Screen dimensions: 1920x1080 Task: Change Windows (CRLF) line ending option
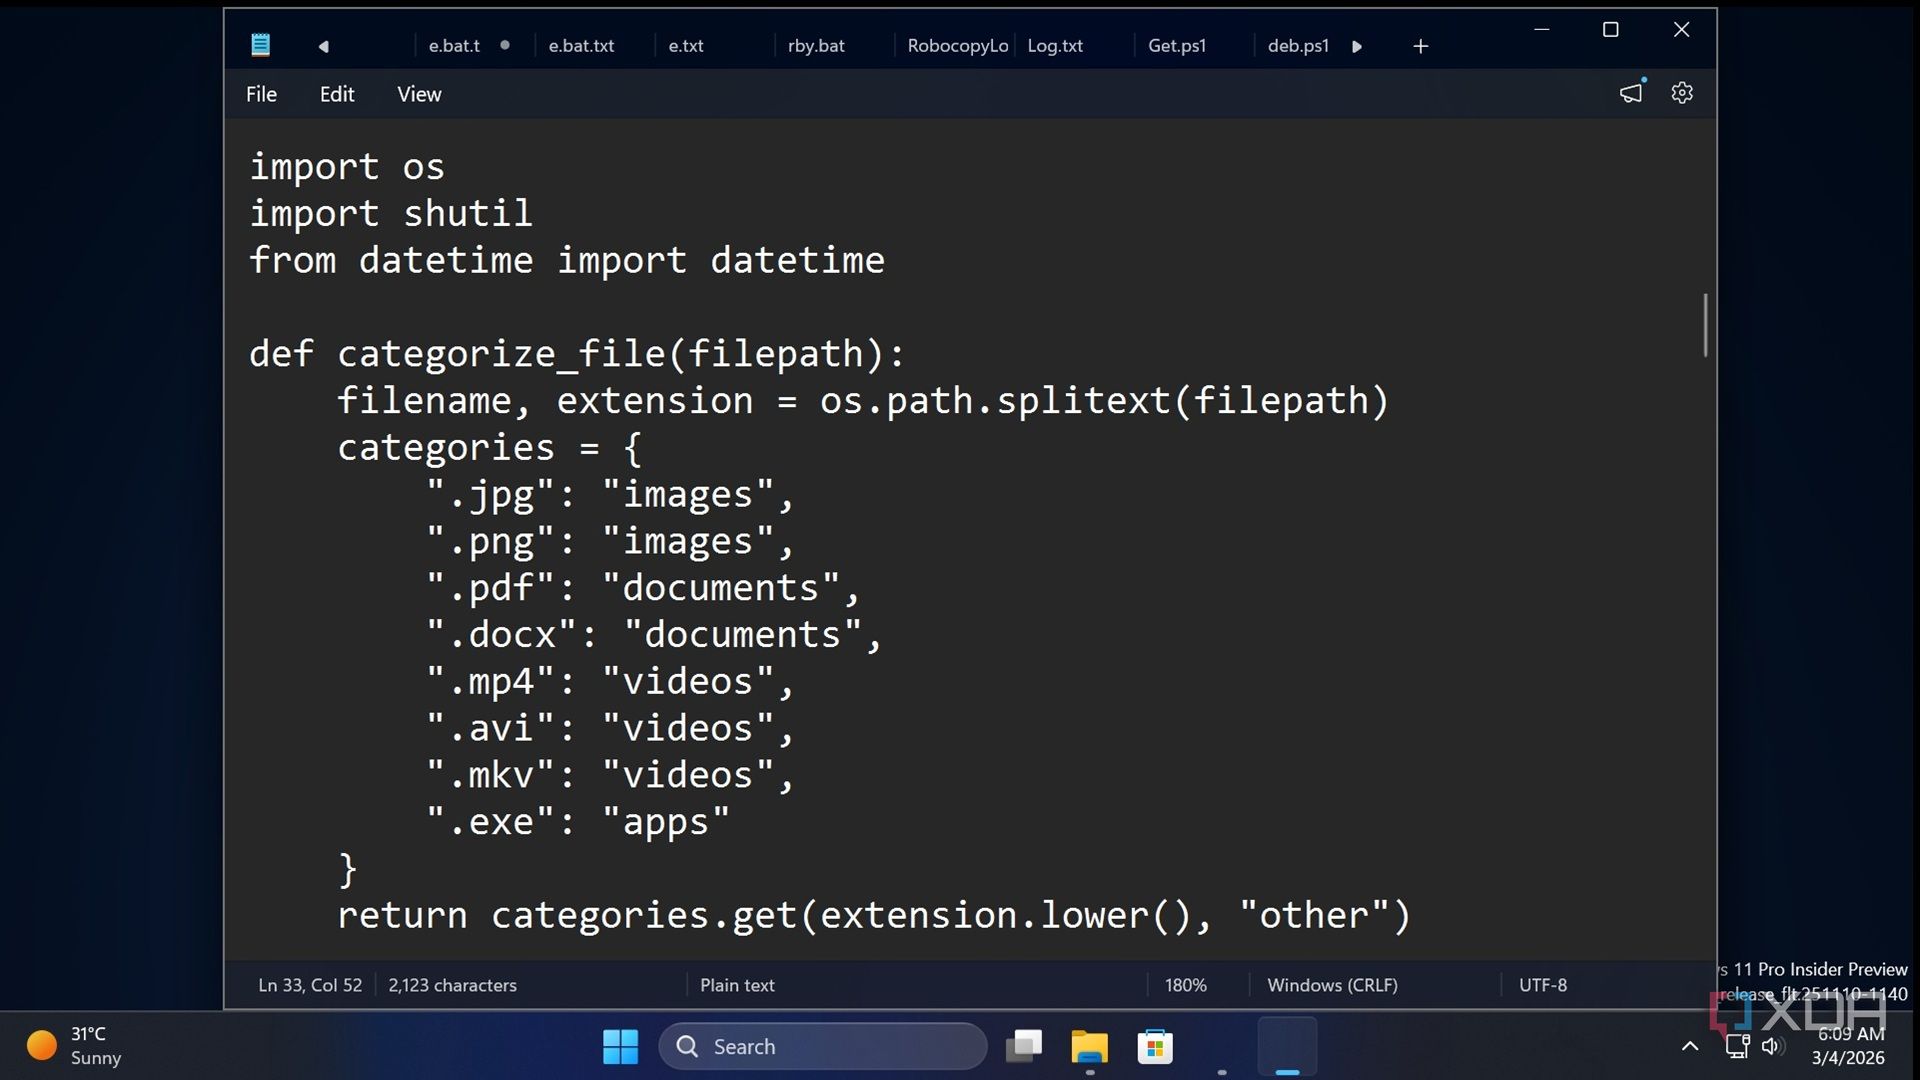pyautogui.click(x=1332, y=985)
